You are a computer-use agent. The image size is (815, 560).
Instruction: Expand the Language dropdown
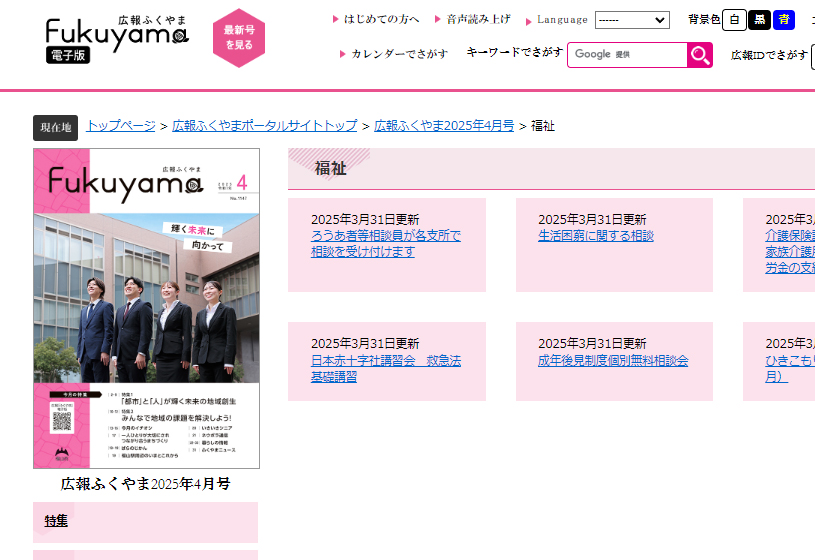click(632, 20)
